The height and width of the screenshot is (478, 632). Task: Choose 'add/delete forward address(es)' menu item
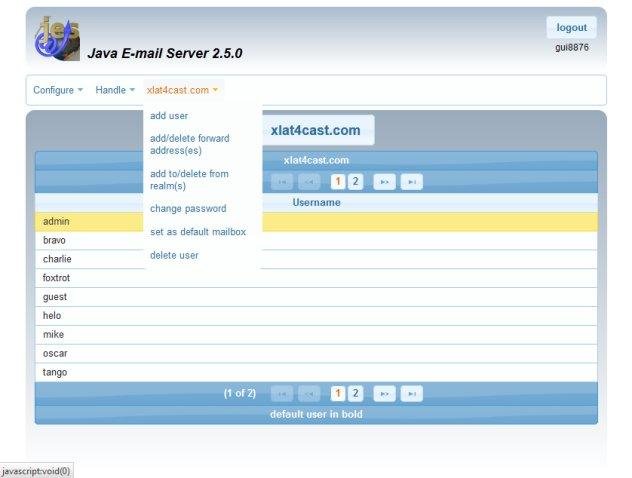coord(190,144)
